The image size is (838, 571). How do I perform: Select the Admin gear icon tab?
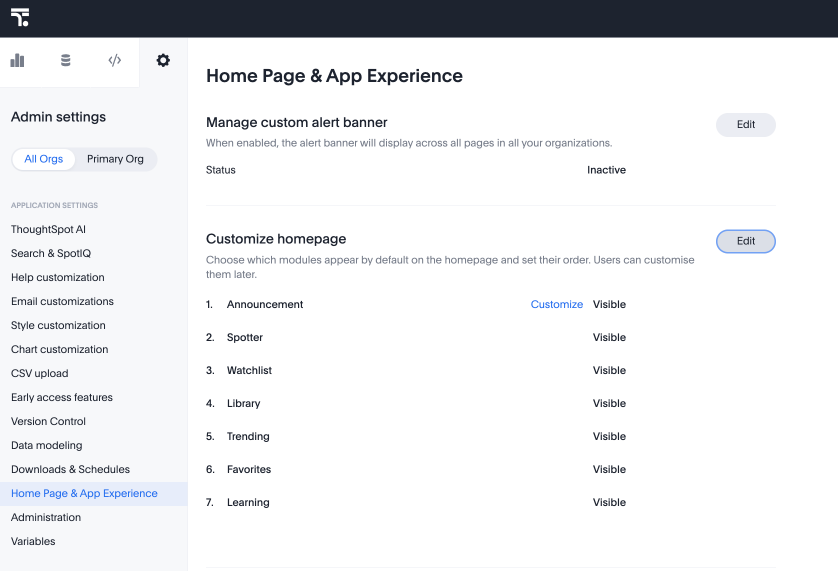163,60
